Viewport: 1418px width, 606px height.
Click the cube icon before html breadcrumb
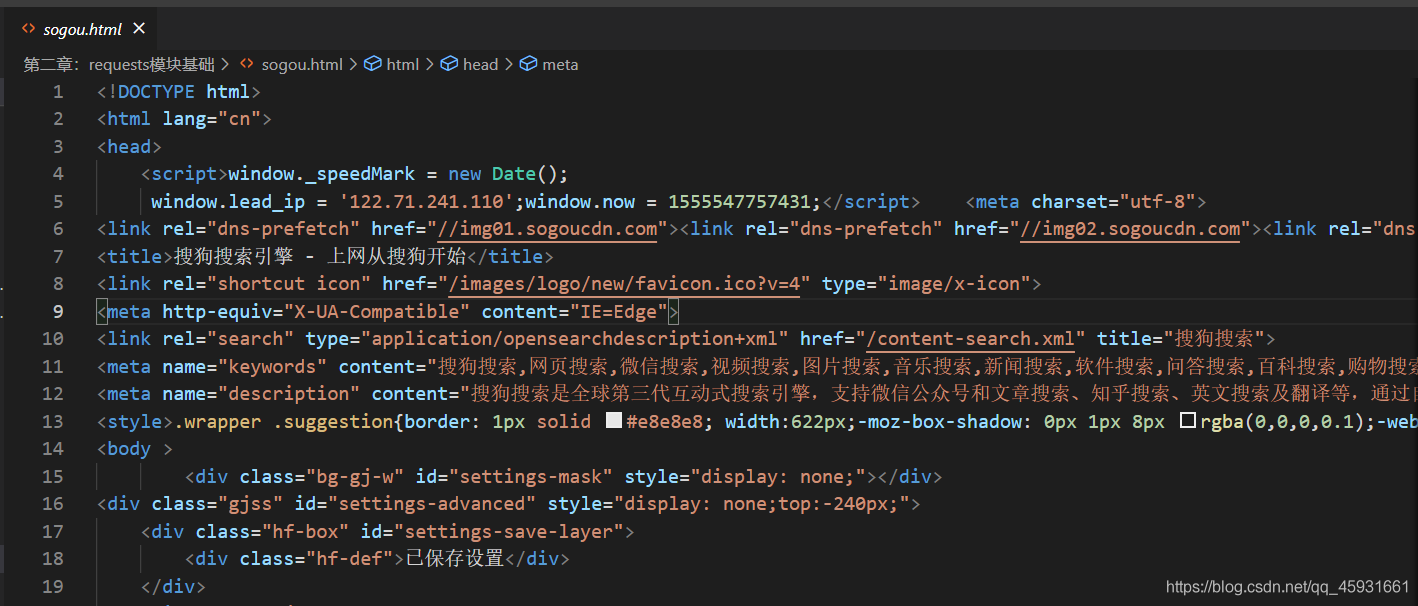point(372,64)
